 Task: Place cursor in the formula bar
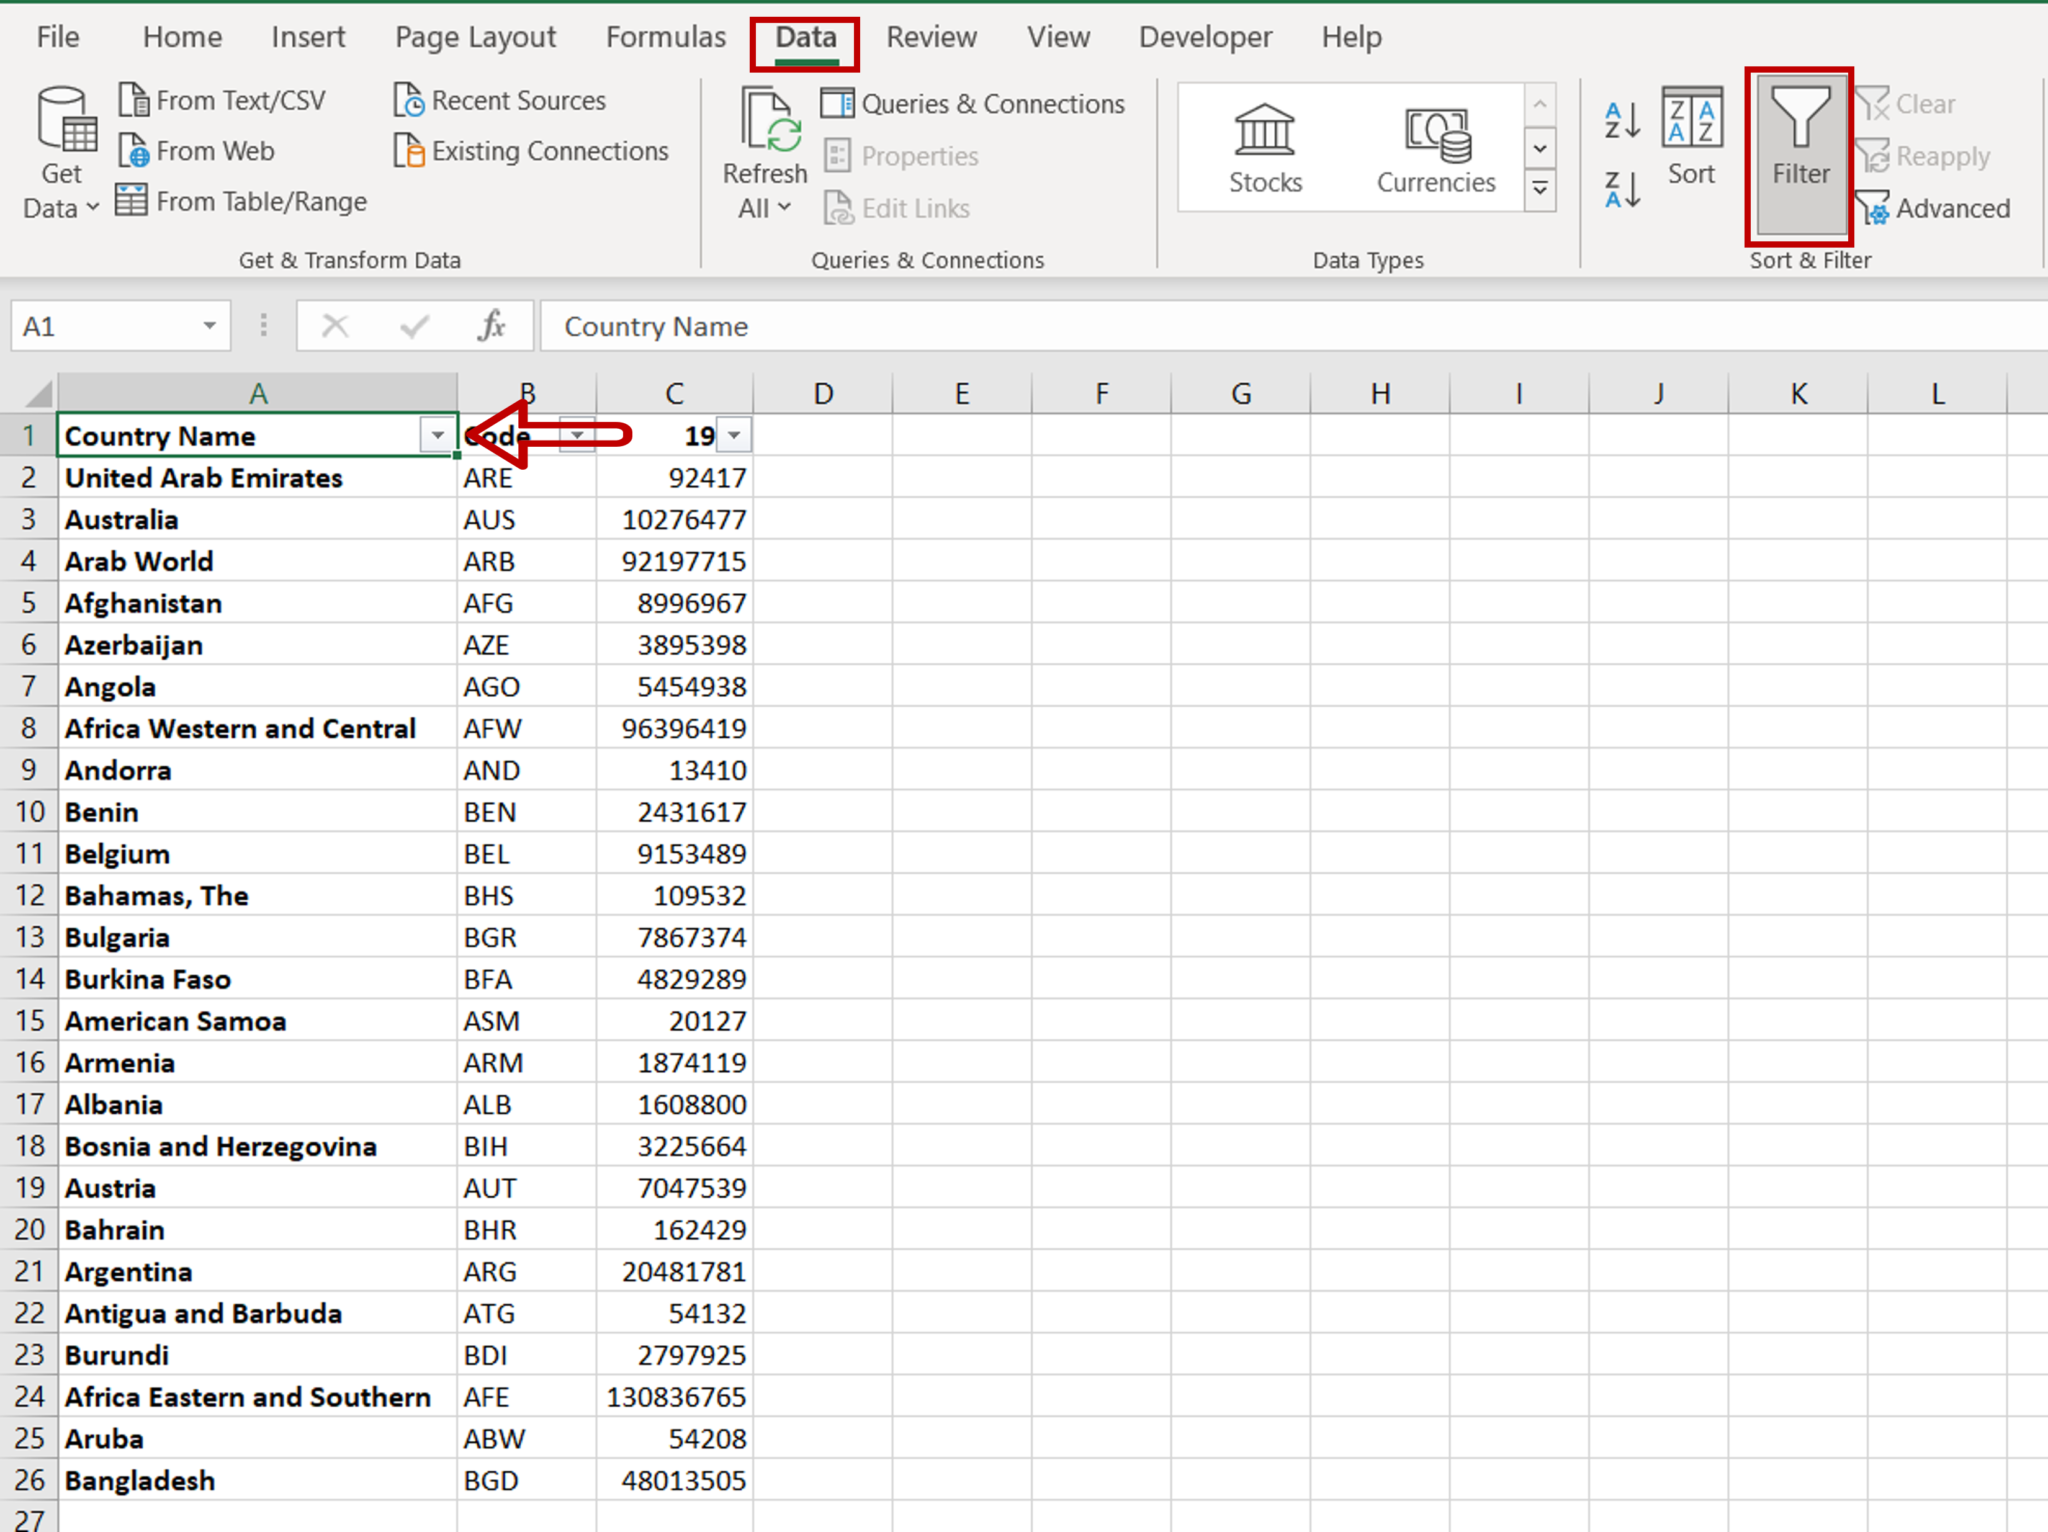[900, 325]
